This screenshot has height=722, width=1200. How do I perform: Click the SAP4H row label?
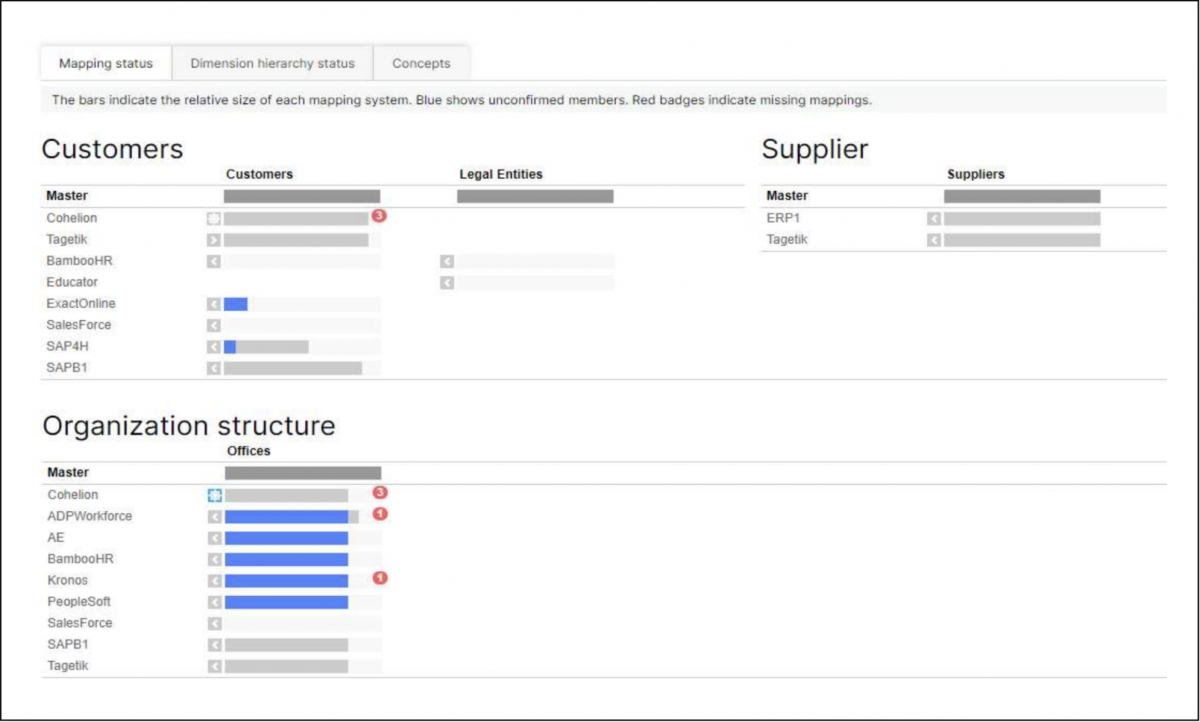point(67,346)
